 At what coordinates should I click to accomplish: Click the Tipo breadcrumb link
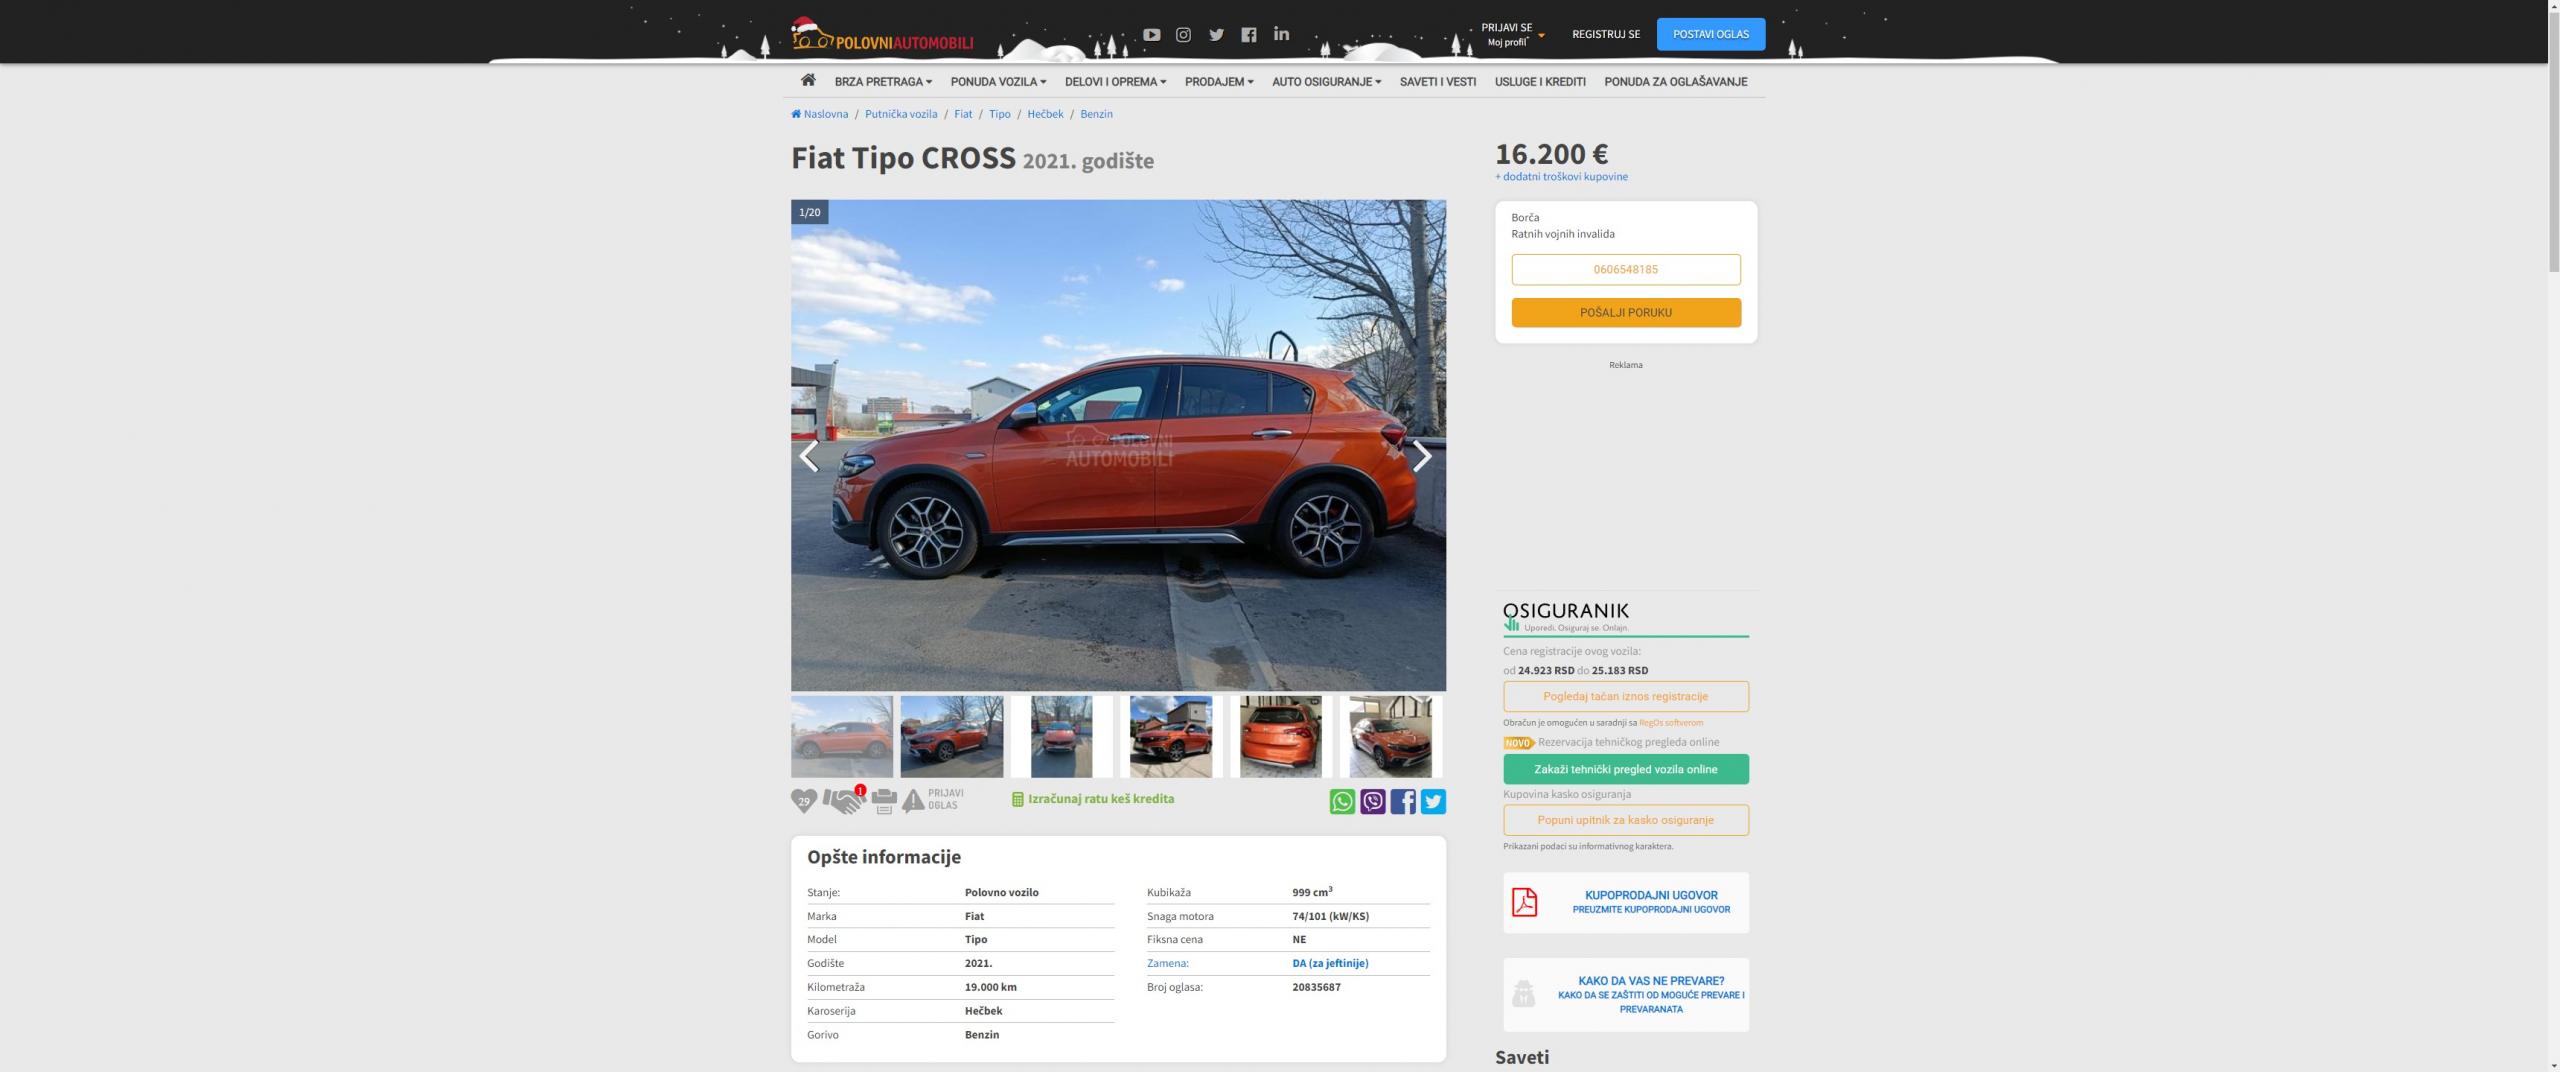click(x=999, y=114)
